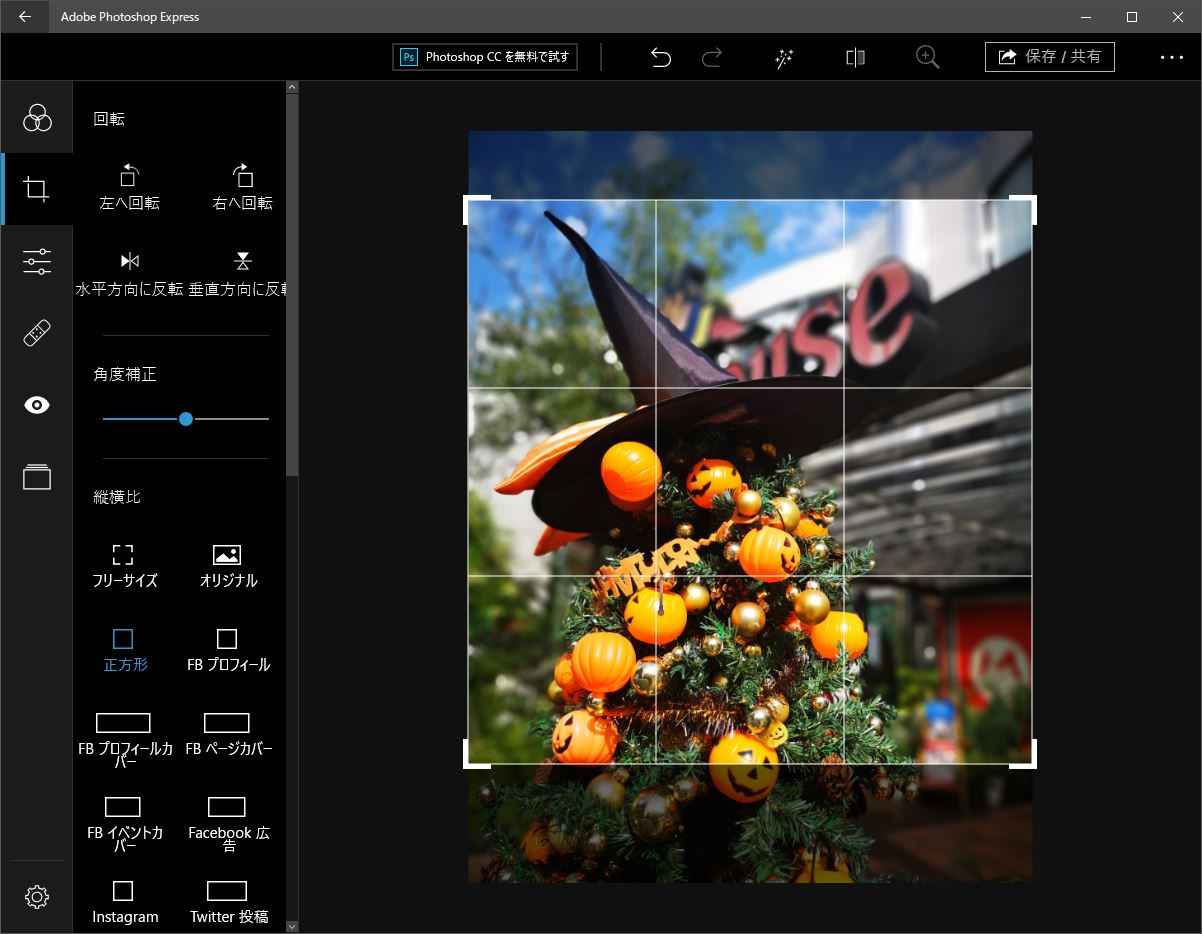Click the zoom magnifier icon
The height and width of the screenshot is (934, 1202).
tap(928, 57)
